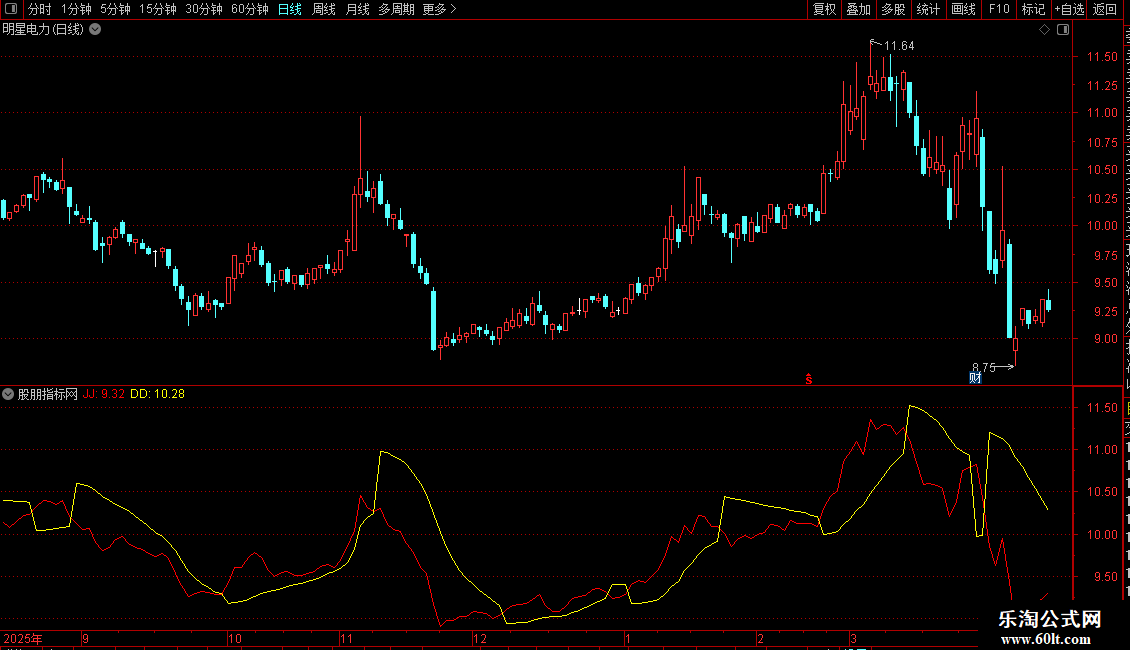This screenshot has width=1130, height=650.
Task: Click the 叠加 overlay button
Action: (858, 9)
